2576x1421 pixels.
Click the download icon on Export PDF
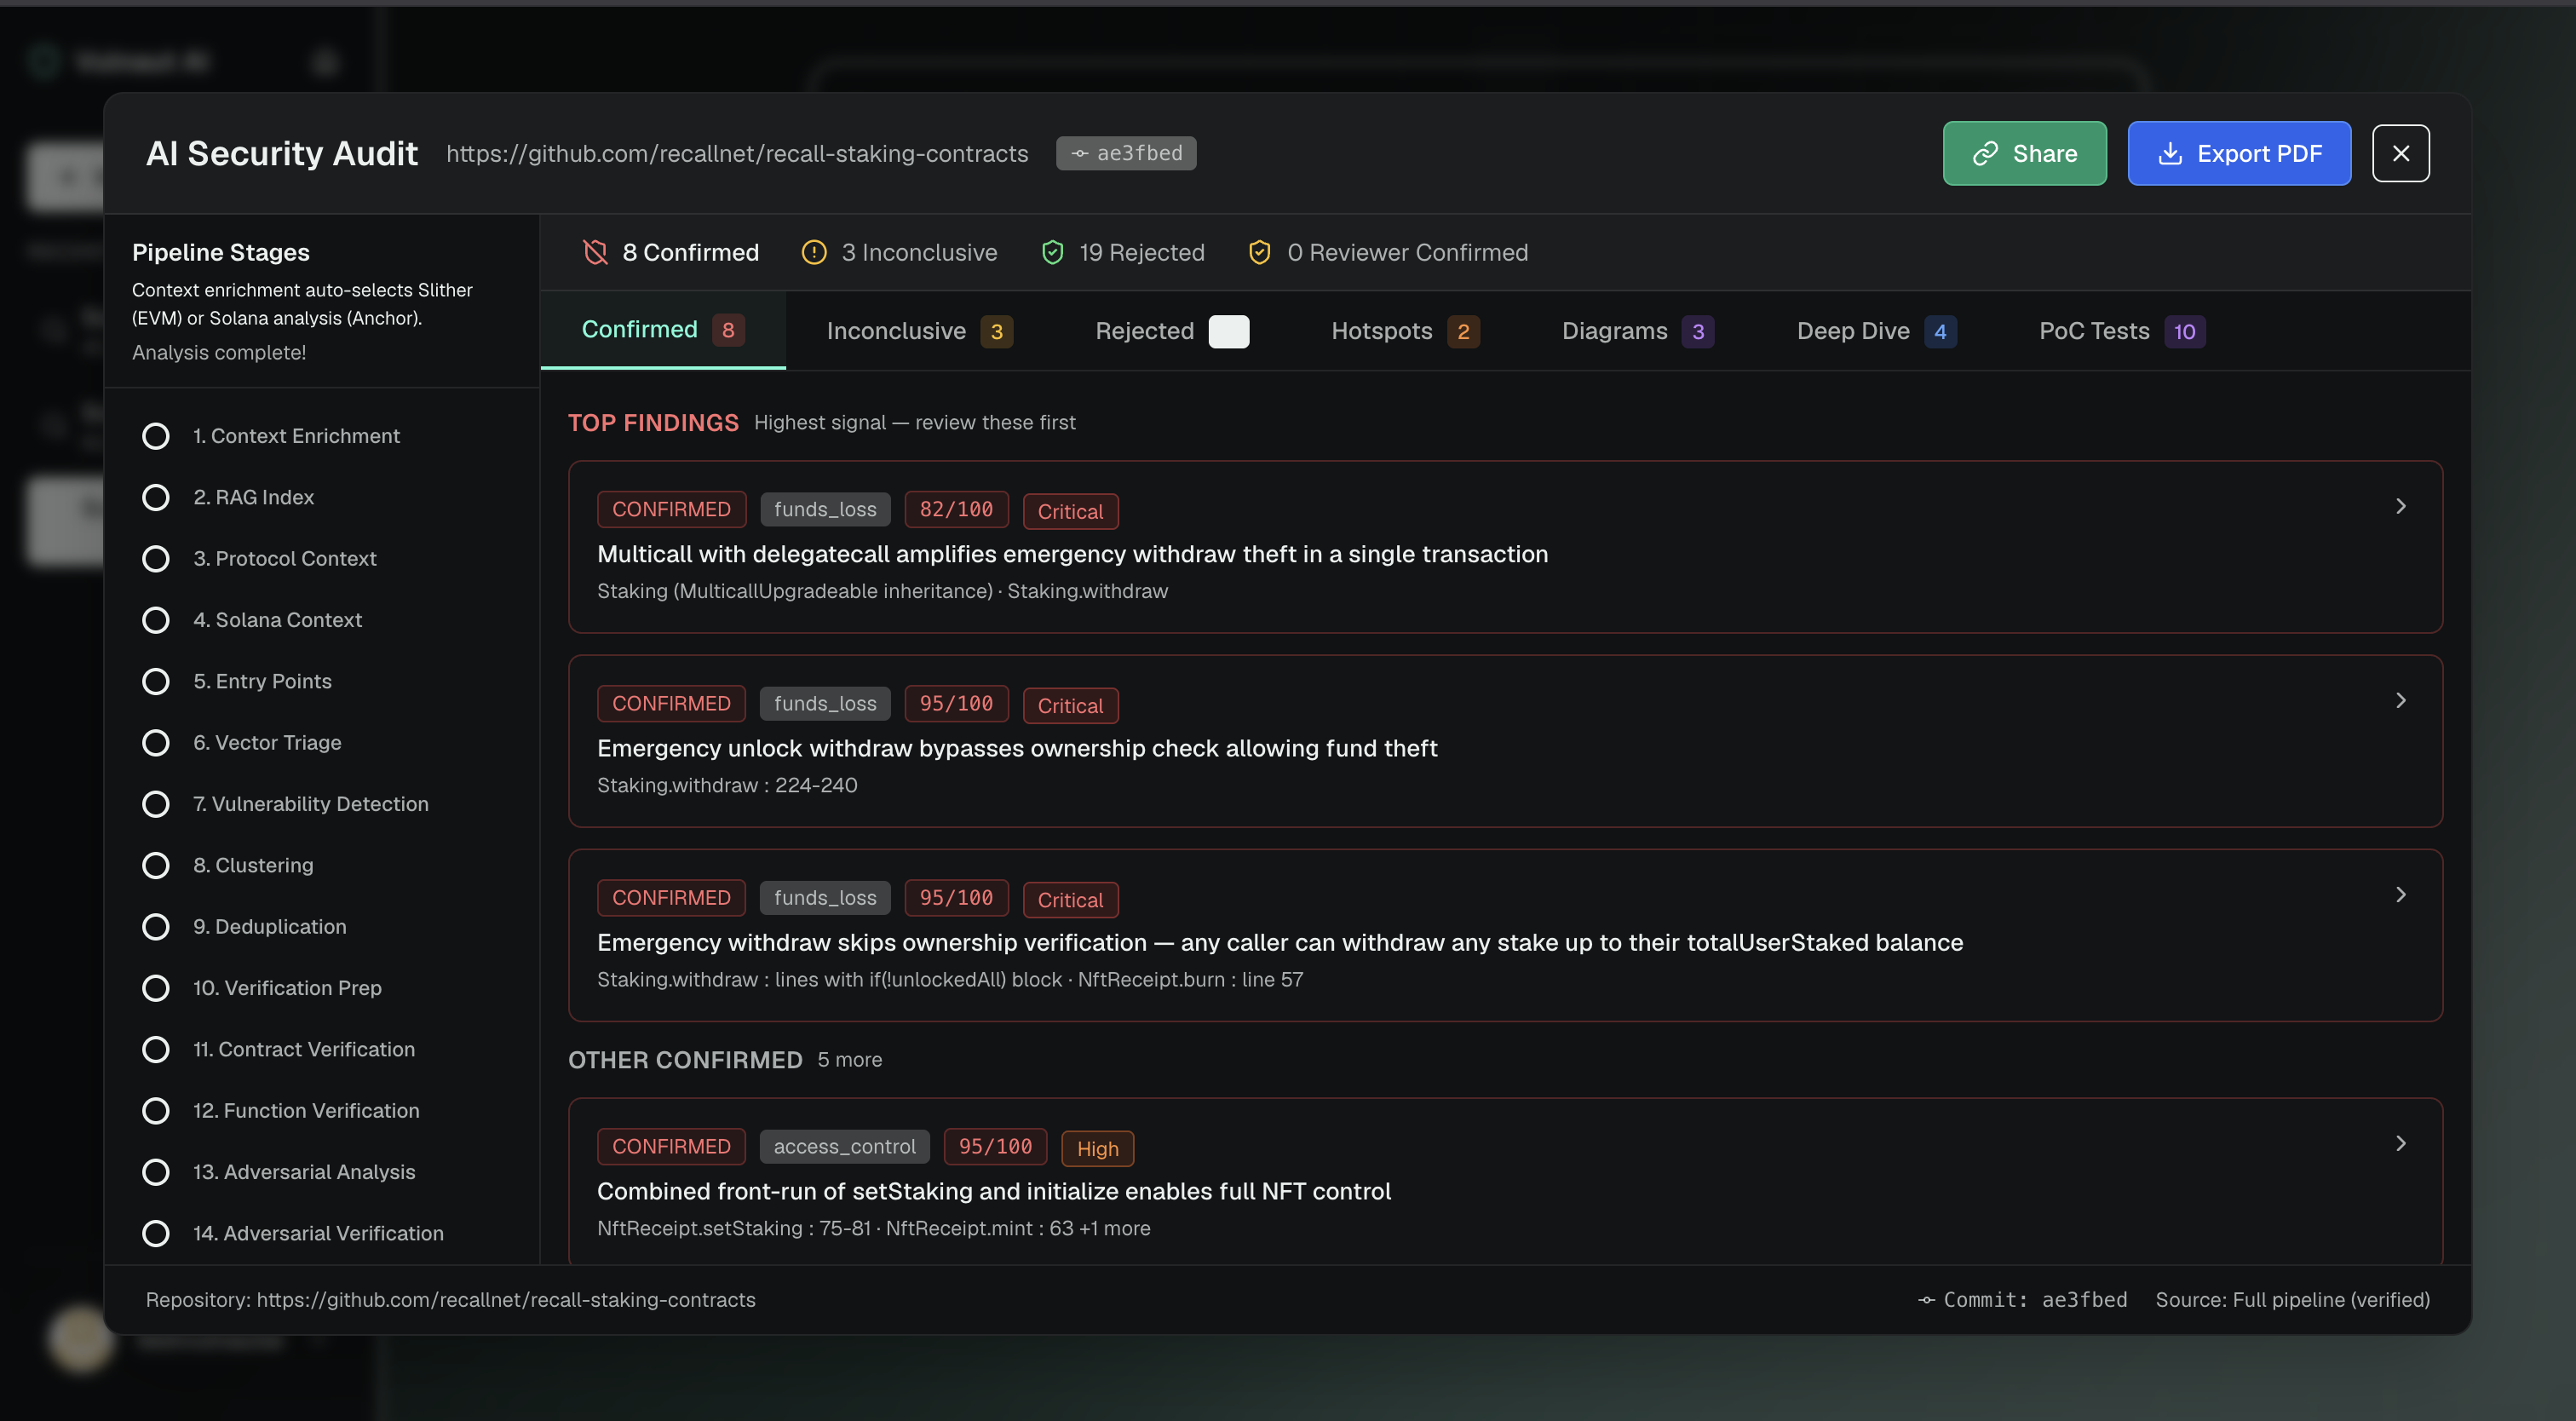[2170, 153]
